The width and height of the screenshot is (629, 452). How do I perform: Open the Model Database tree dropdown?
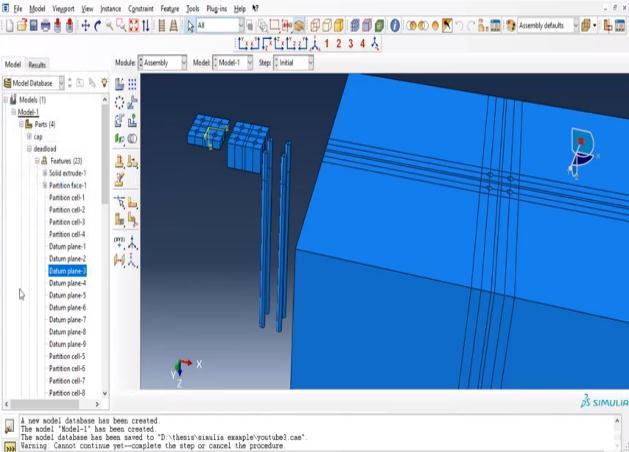coord(34,83)
